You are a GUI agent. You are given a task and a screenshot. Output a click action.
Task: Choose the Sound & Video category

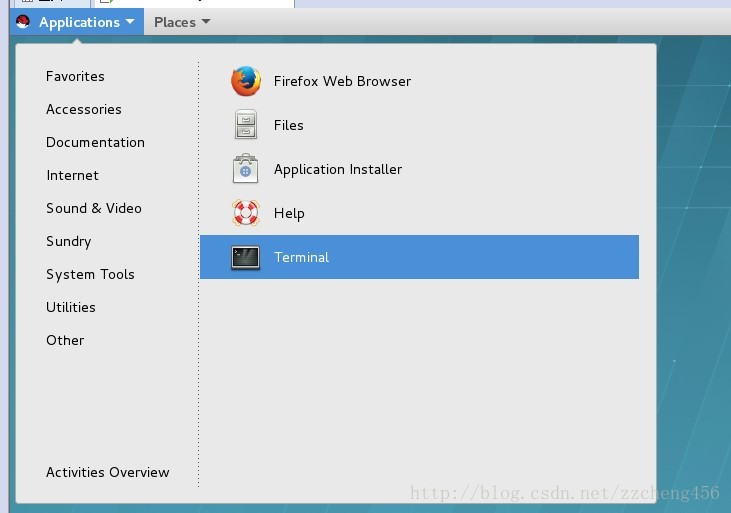click(94, 208)
